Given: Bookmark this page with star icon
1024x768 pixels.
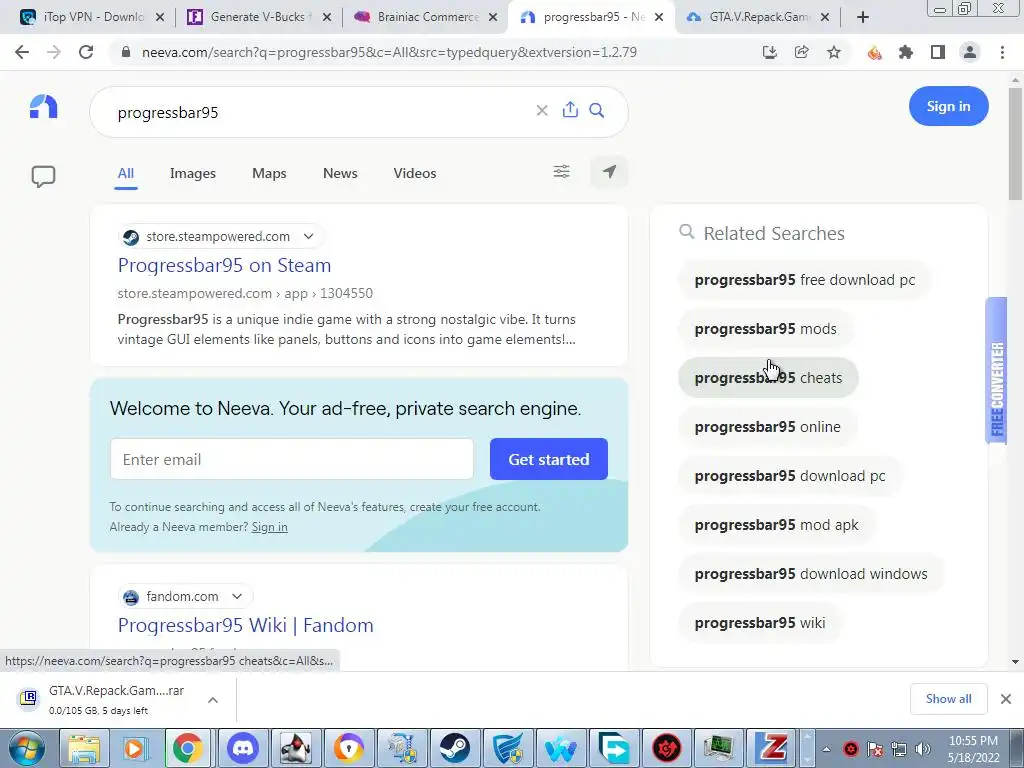Looking at the screenshot, I should click(x=834, y=52).
